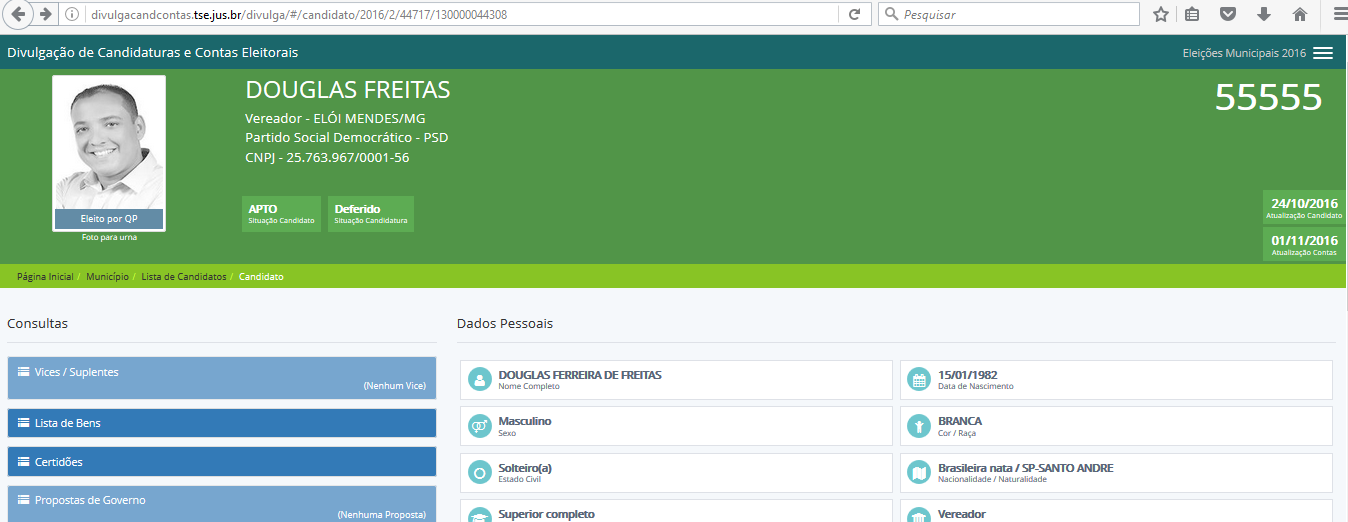Expand the Lista de Bens panel

222,423
